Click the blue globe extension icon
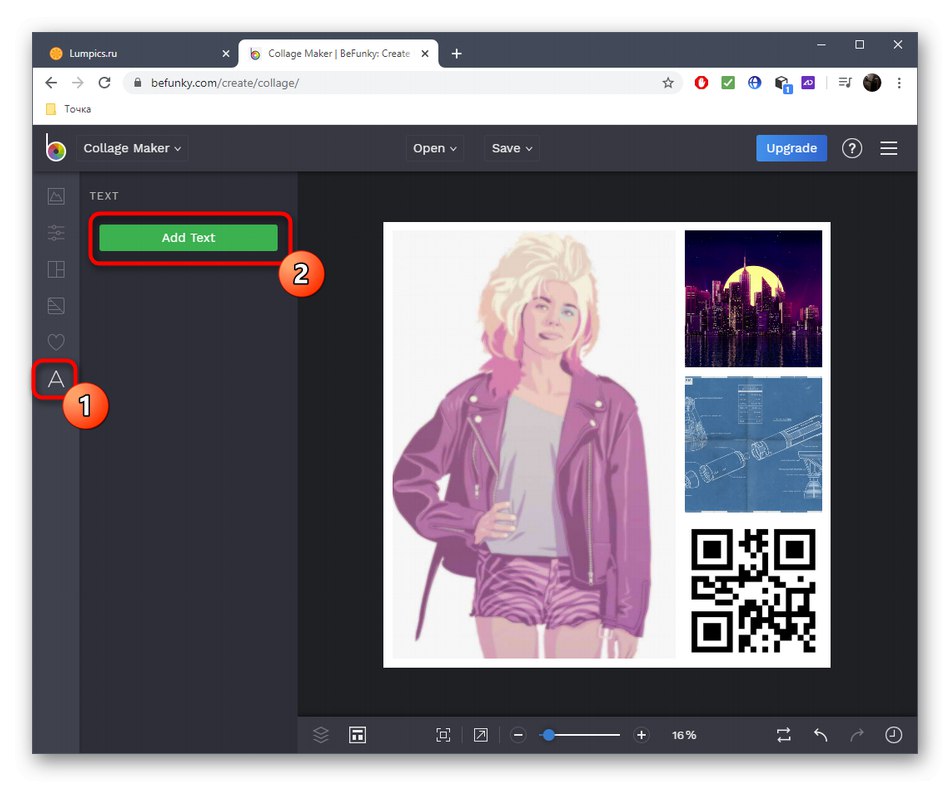Image resolution: width=950 pixels, height=786 pixels. pyautogui.click(x=754, y=82)
